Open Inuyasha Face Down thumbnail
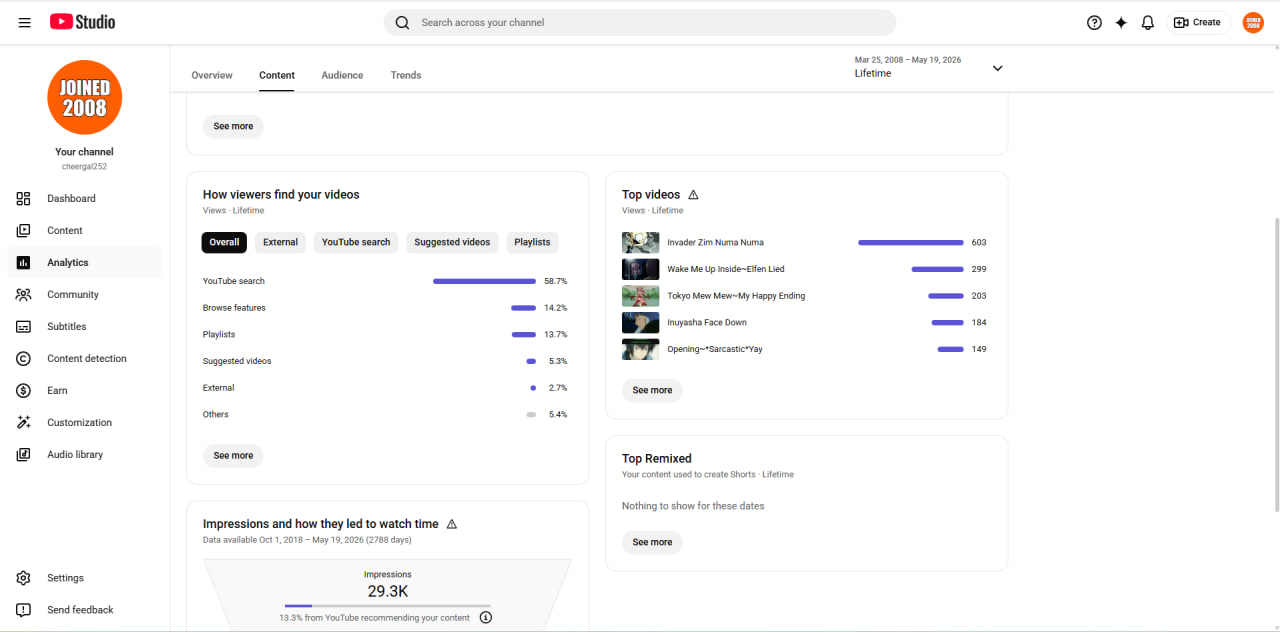Image resolution: width=1280 pixels, height=632 pixels. (x=640, y=322)
